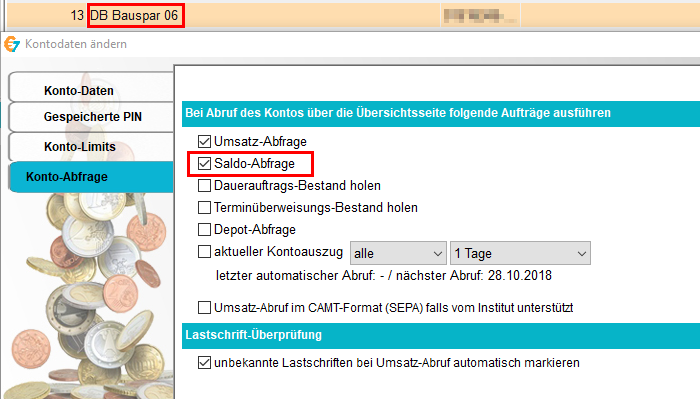700x399 pixels.
Task: Toggle the Saldo-Abfrage checkbox
Action: [204, 163]
